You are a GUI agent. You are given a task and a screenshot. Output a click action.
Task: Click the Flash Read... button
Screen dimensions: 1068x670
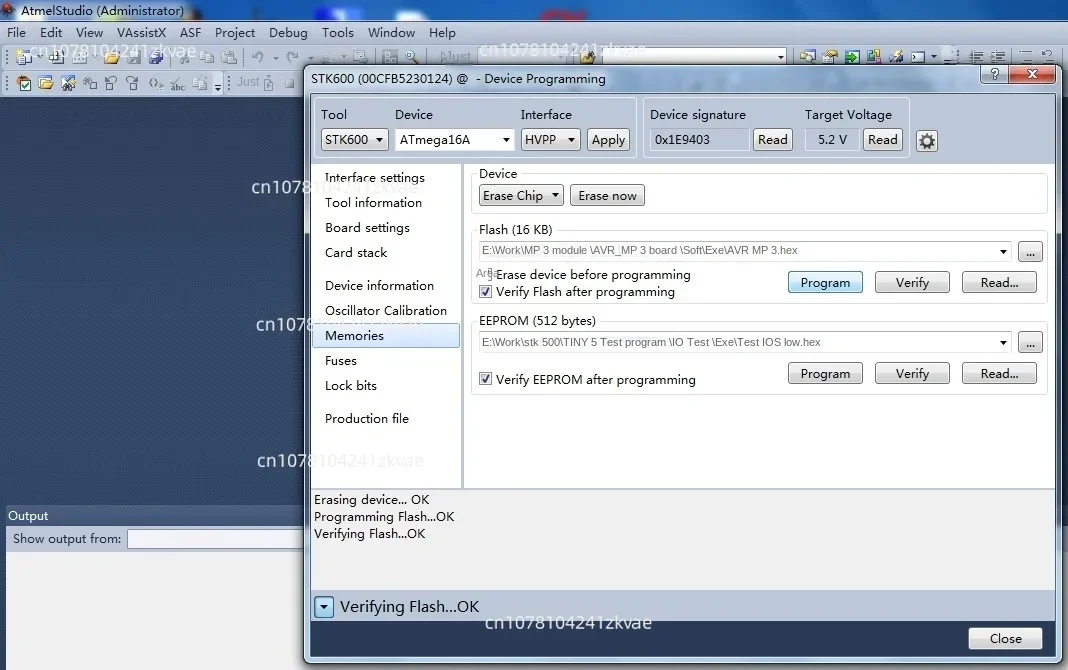[x=999, y=283]
